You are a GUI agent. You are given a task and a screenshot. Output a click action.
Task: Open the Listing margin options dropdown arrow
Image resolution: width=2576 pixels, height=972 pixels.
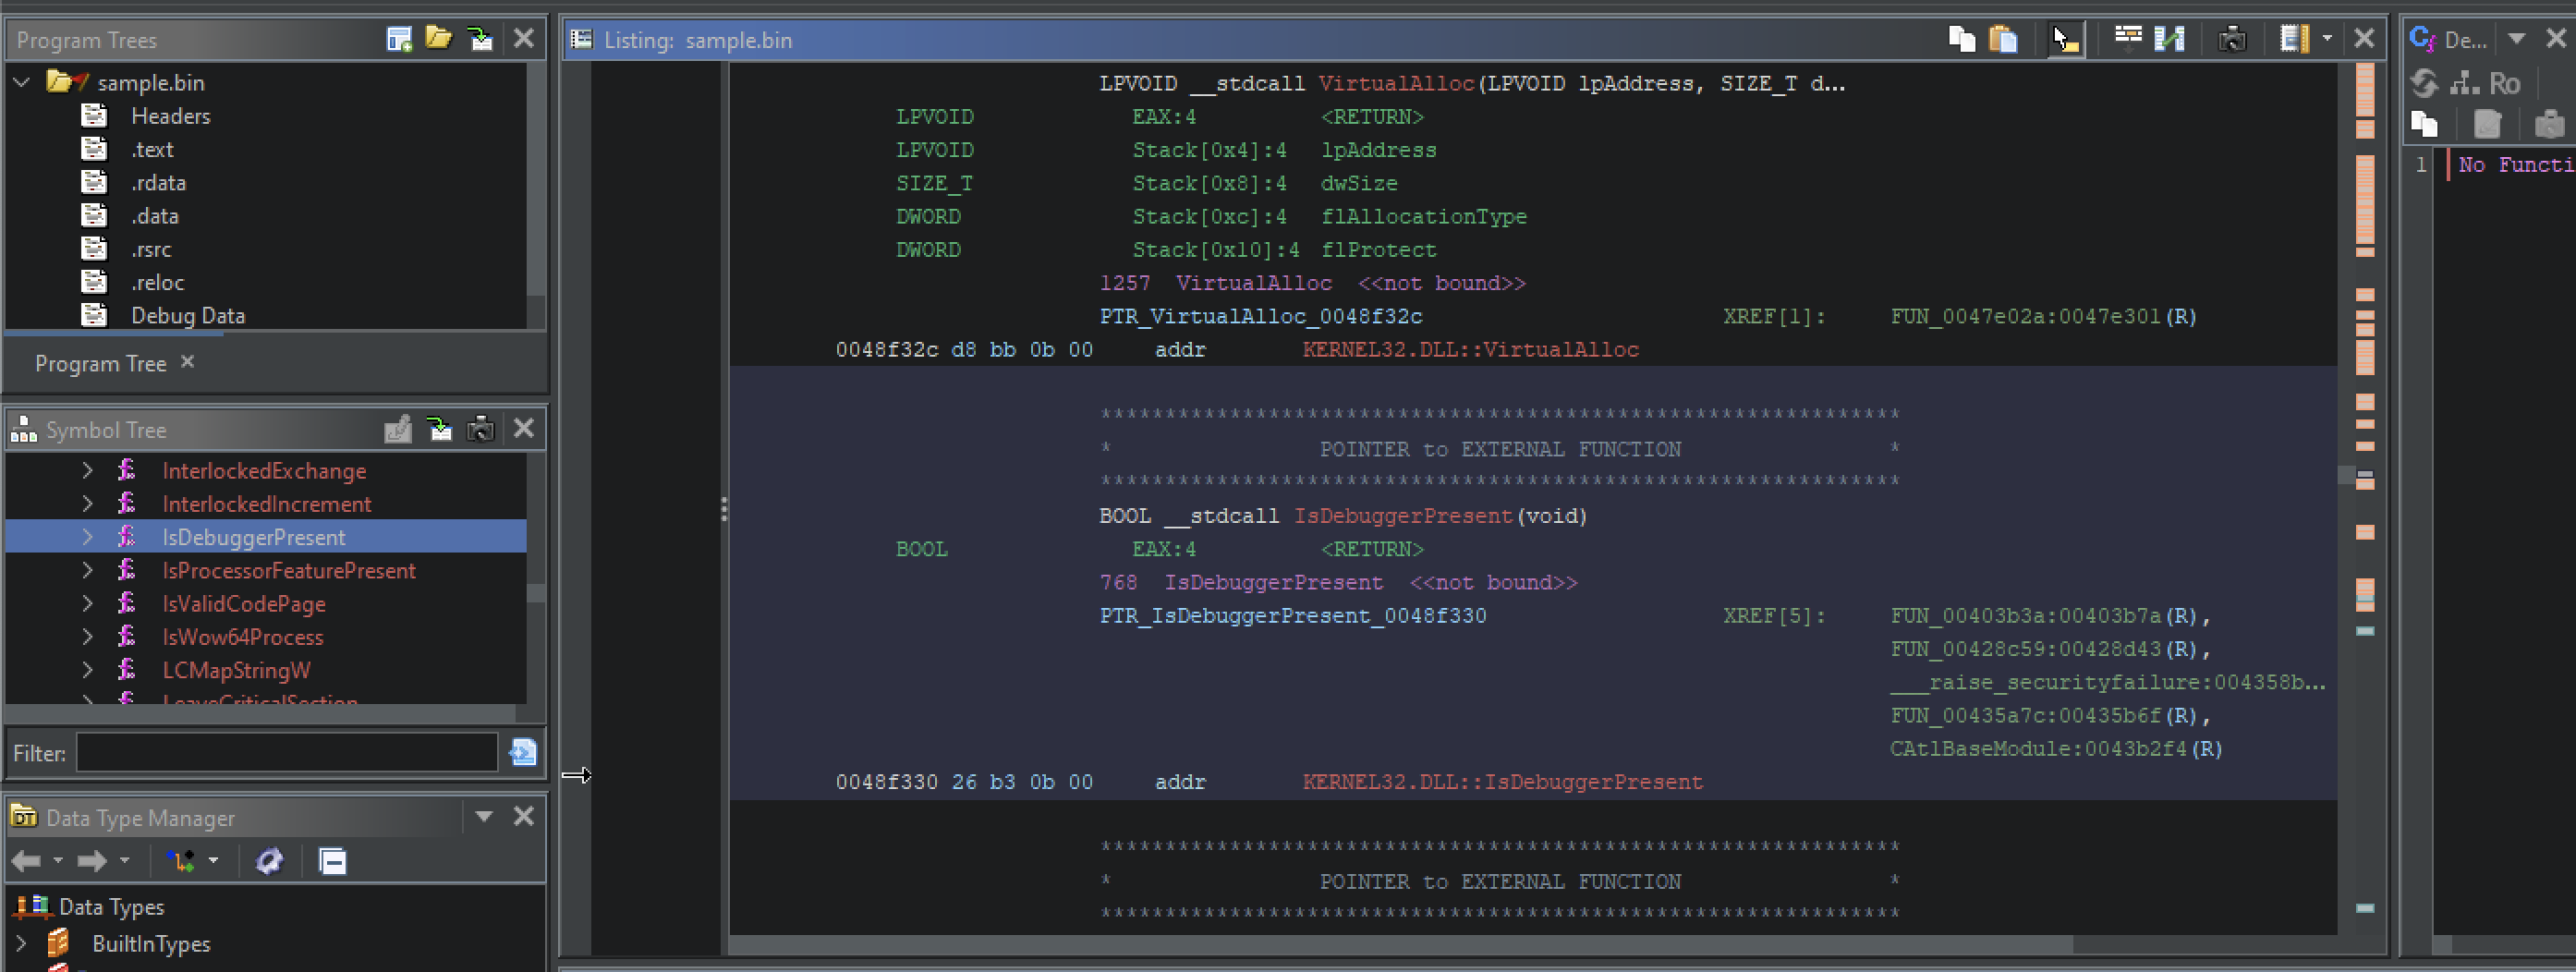pos(2327,39)
